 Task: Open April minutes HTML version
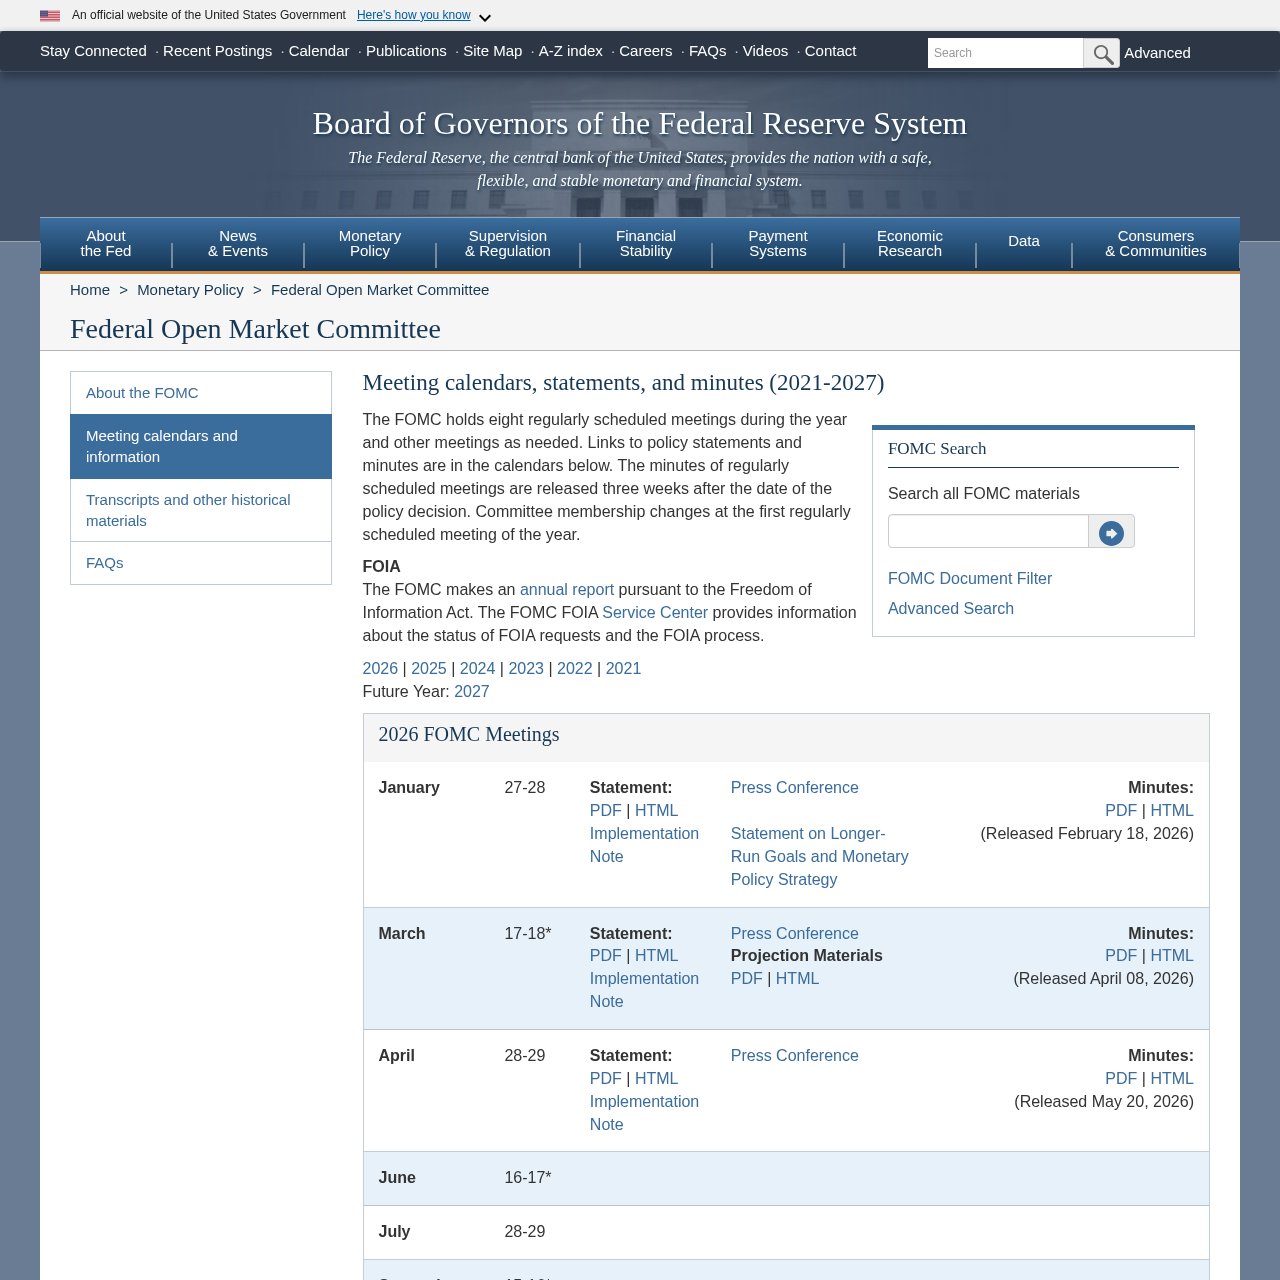click(1172, 1079)
